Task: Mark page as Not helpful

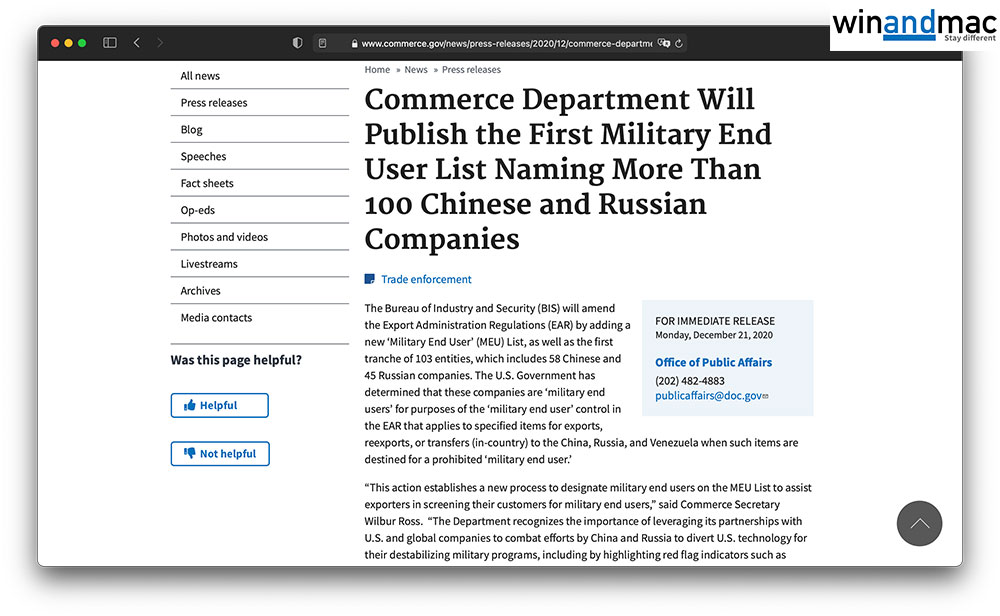Action: (x=220, y=453)
